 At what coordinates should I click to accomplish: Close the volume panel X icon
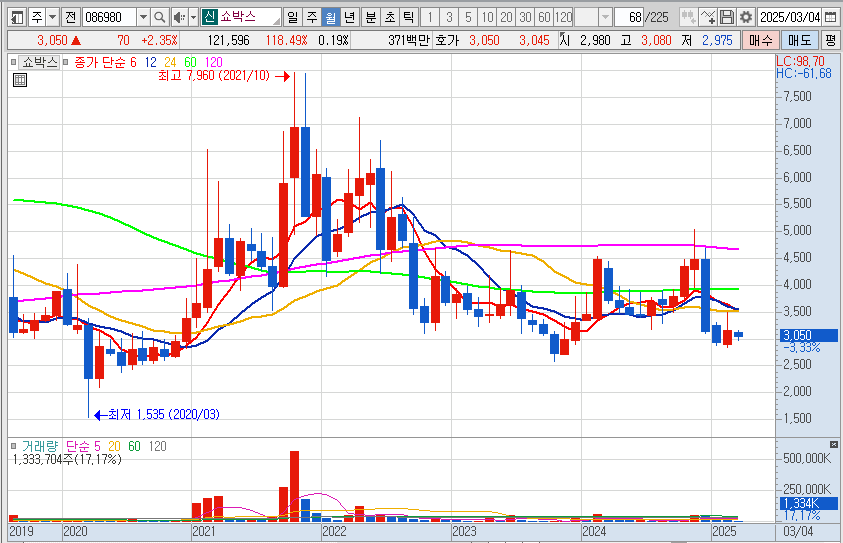pyautogui.click(x=834, y=444)
